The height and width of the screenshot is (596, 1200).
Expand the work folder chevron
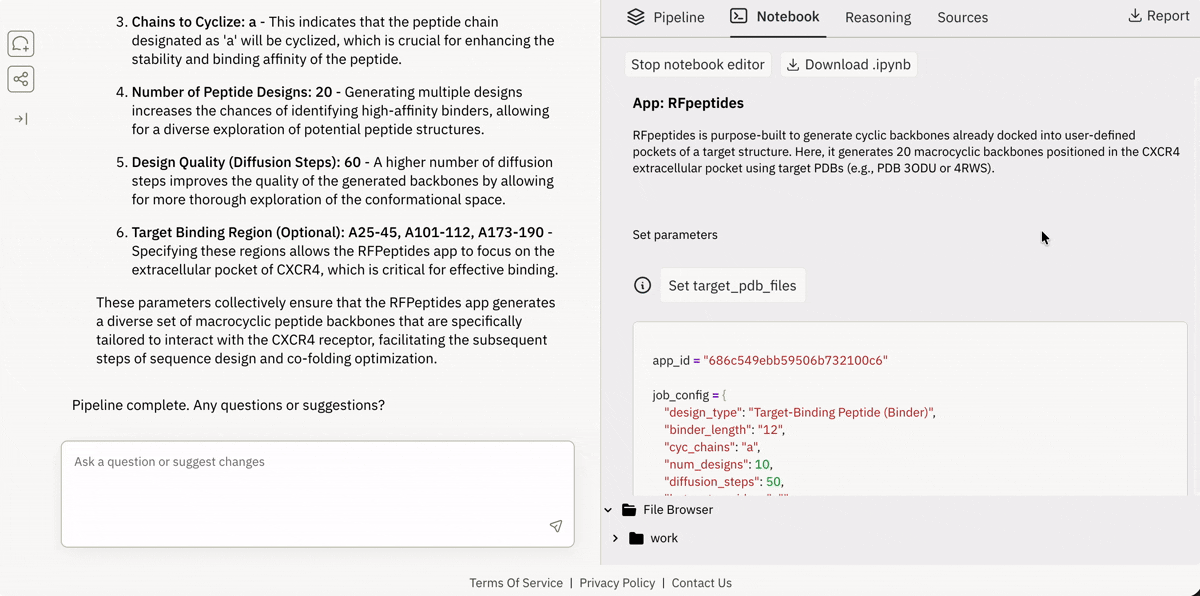615,538
